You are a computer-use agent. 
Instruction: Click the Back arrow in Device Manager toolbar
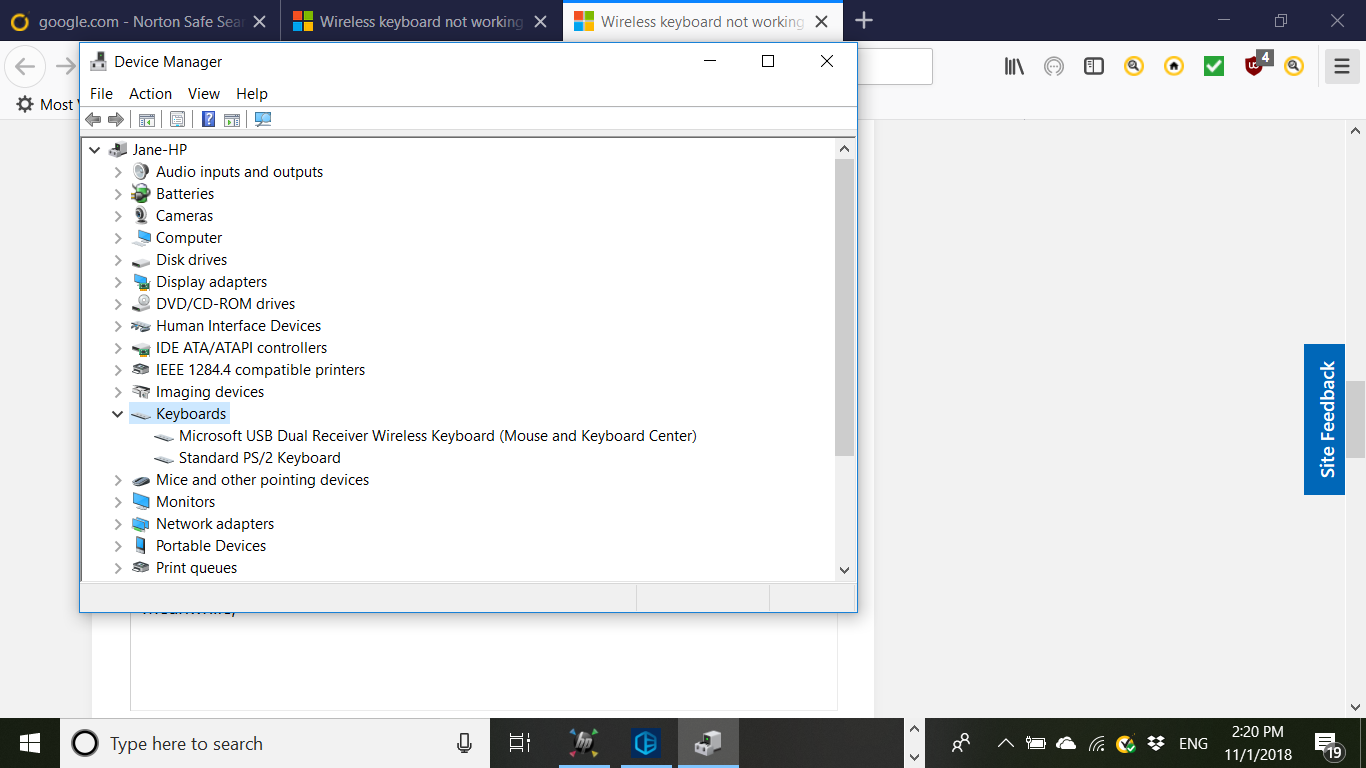click(x=93, y=119)
